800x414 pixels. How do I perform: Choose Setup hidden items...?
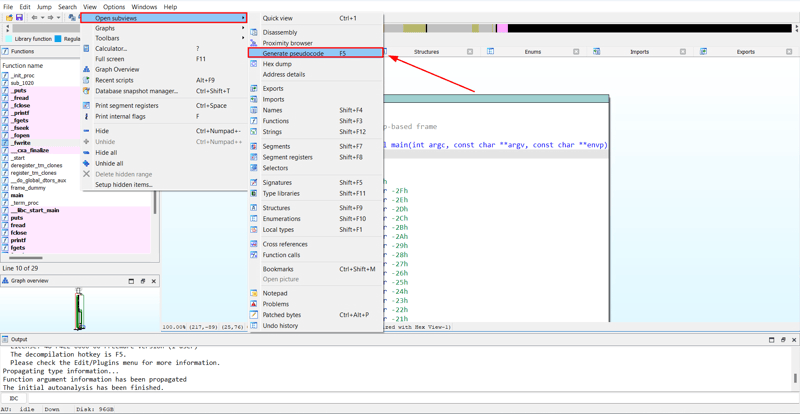(163, 184)
